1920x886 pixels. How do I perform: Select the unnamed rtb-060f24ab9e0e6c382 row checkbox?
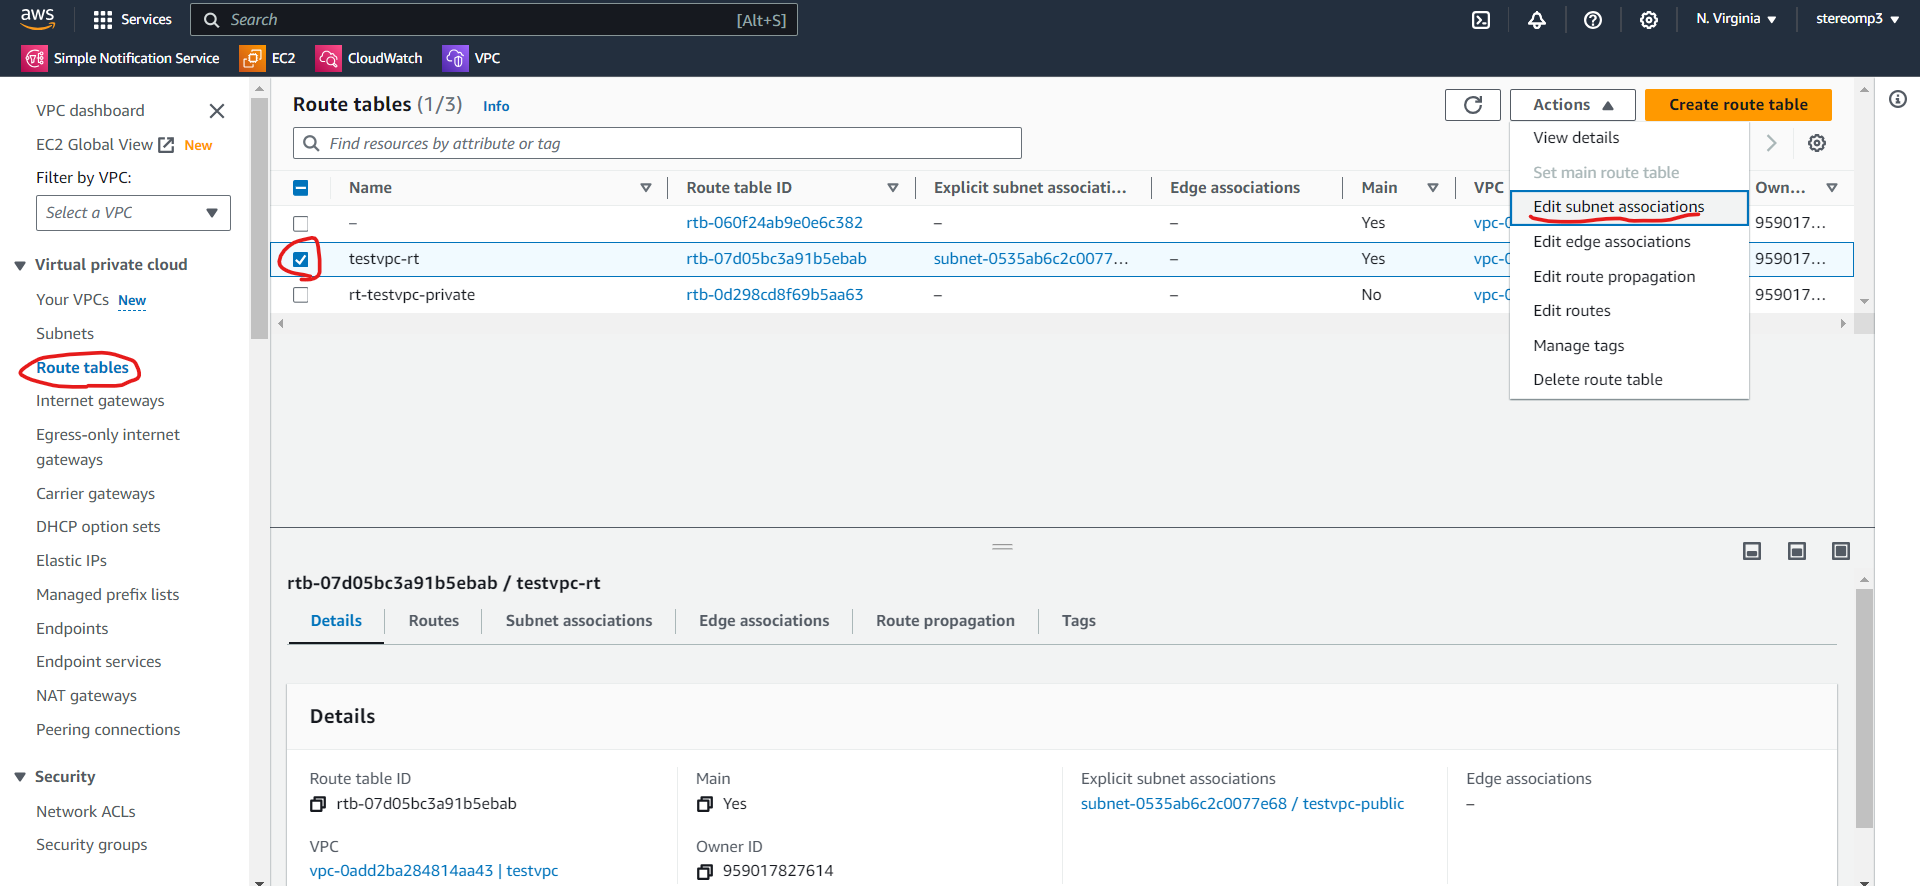(301, 223)
